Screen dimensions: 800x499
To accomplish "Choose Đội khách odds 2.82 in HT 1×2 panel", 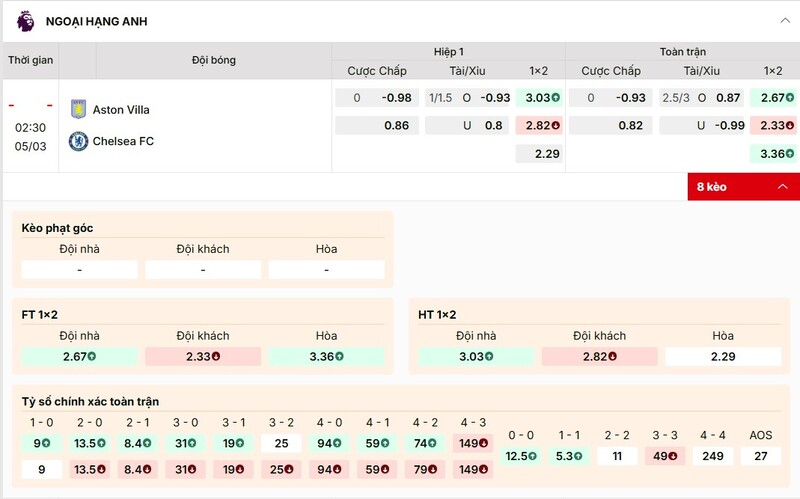I will tap(600, 356).
